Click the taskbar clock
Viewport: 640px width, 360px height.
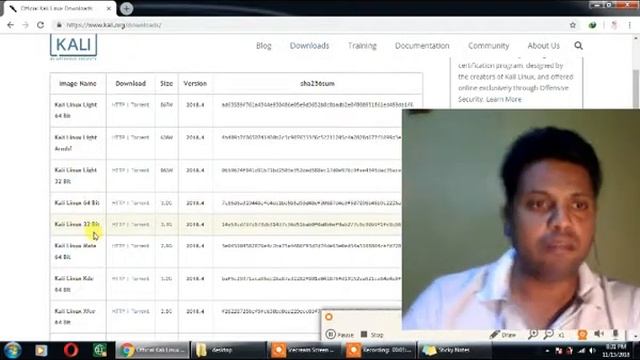[x=616, y=350]
